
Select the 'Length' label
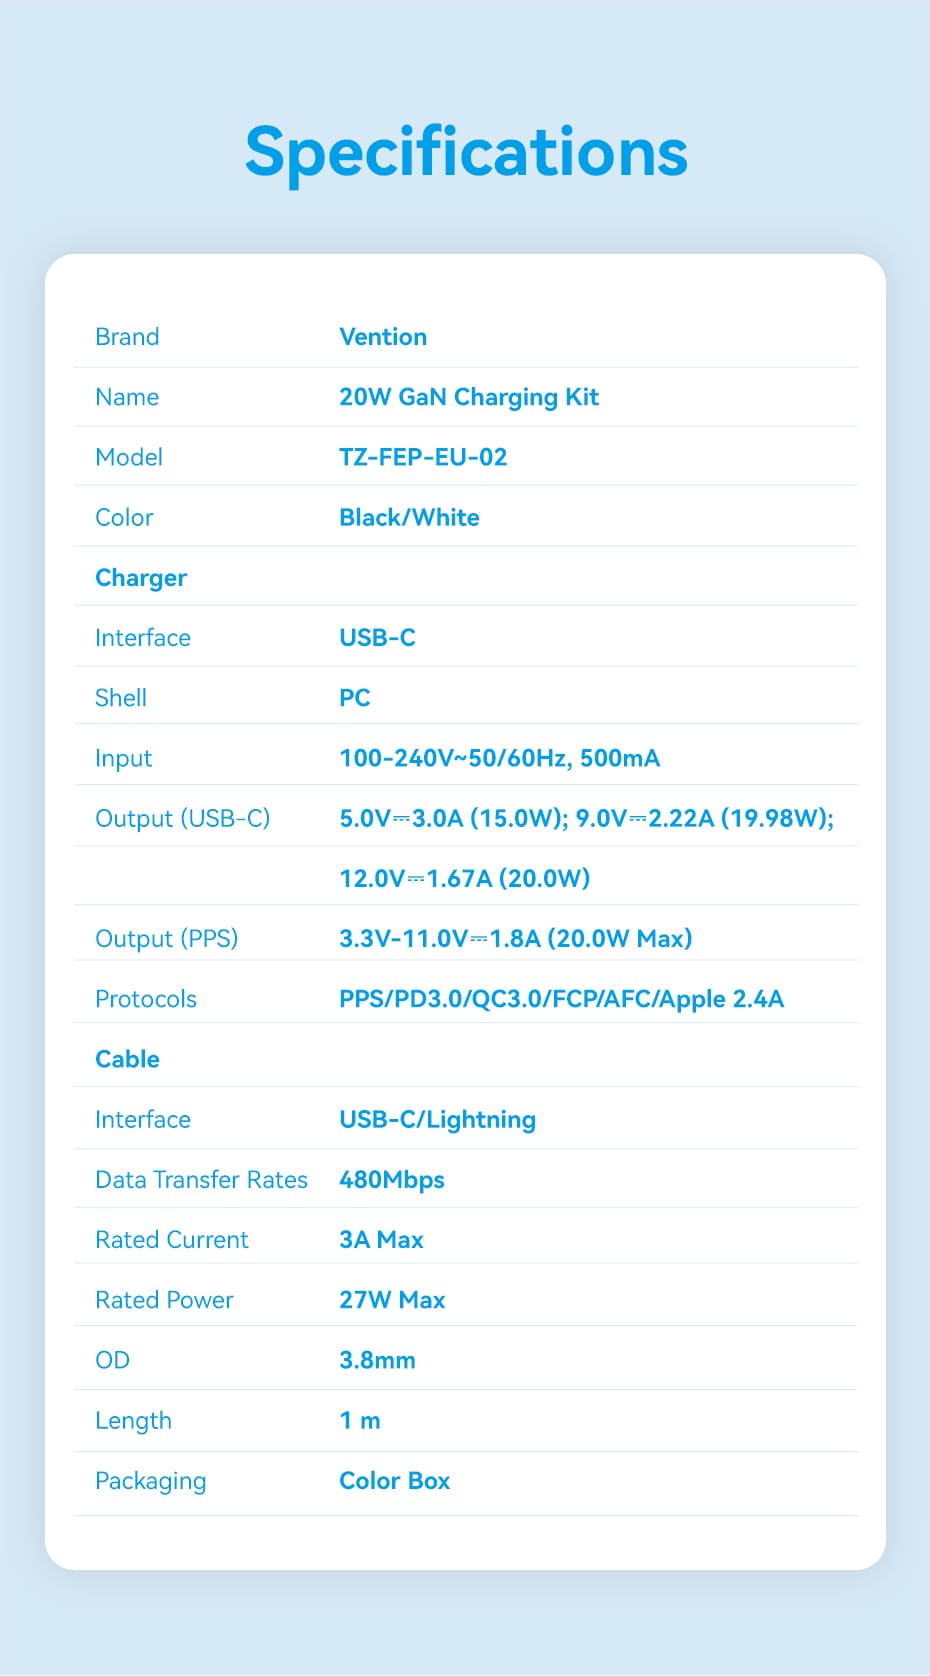pos(133,1421)
